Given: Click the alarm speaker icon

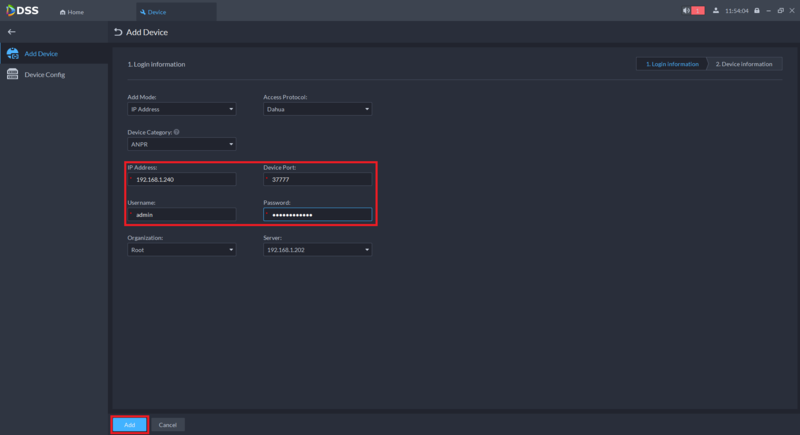Looking at the screenshot, I should 686,11.
